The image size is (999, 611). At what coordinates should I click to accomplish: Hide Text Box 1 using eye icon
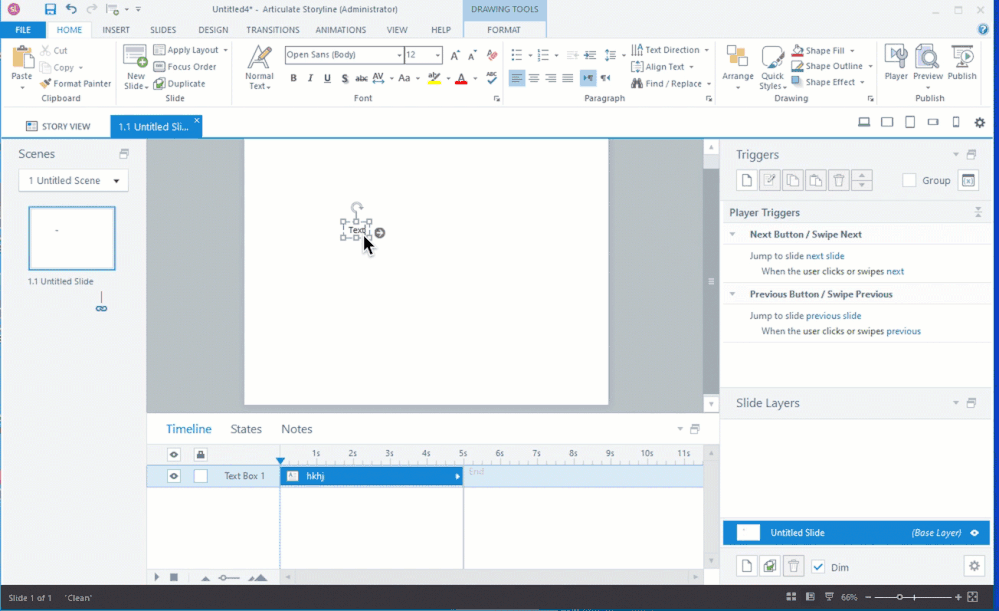(x=174, y=476)
